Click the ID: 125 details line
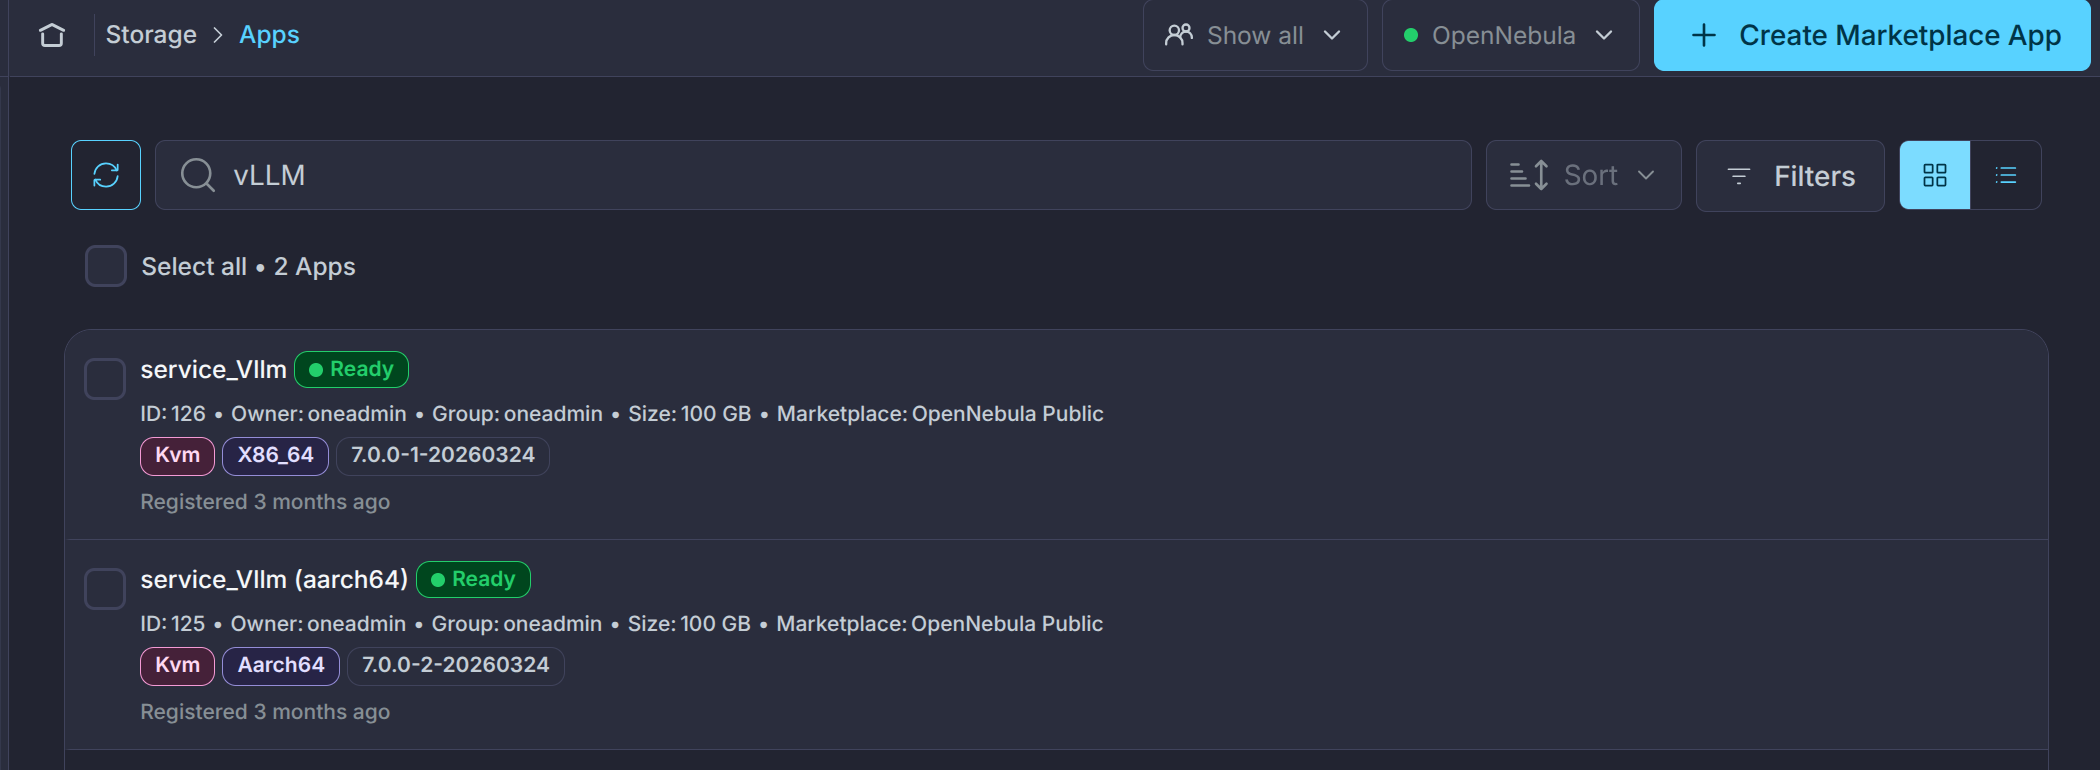This screenshot has width=2100, height=770. (x=622, y=624)
